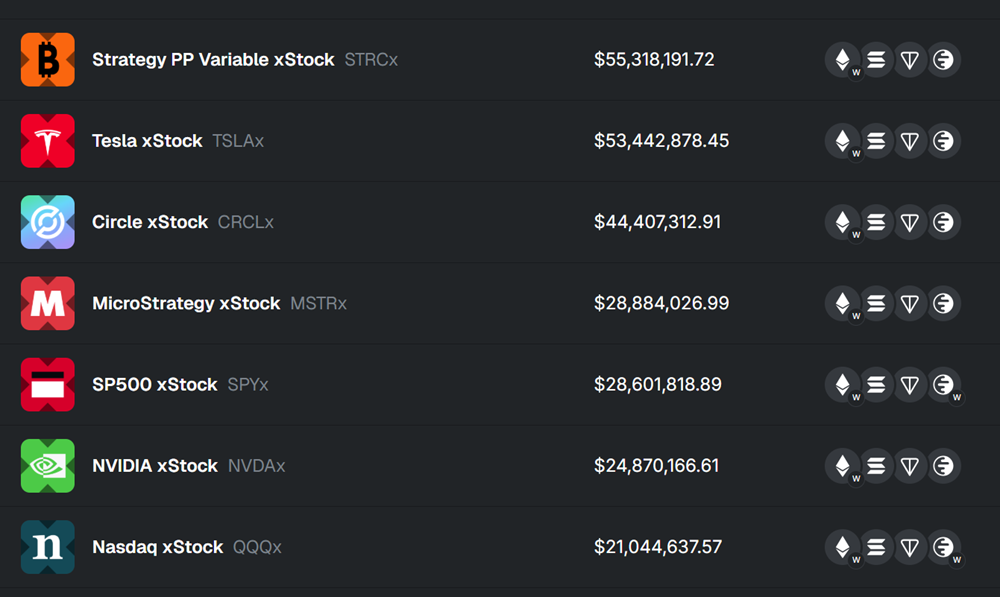Click the MSTRx ticker label
Viewport: 1000px width, 597px height.
(318, 303)
